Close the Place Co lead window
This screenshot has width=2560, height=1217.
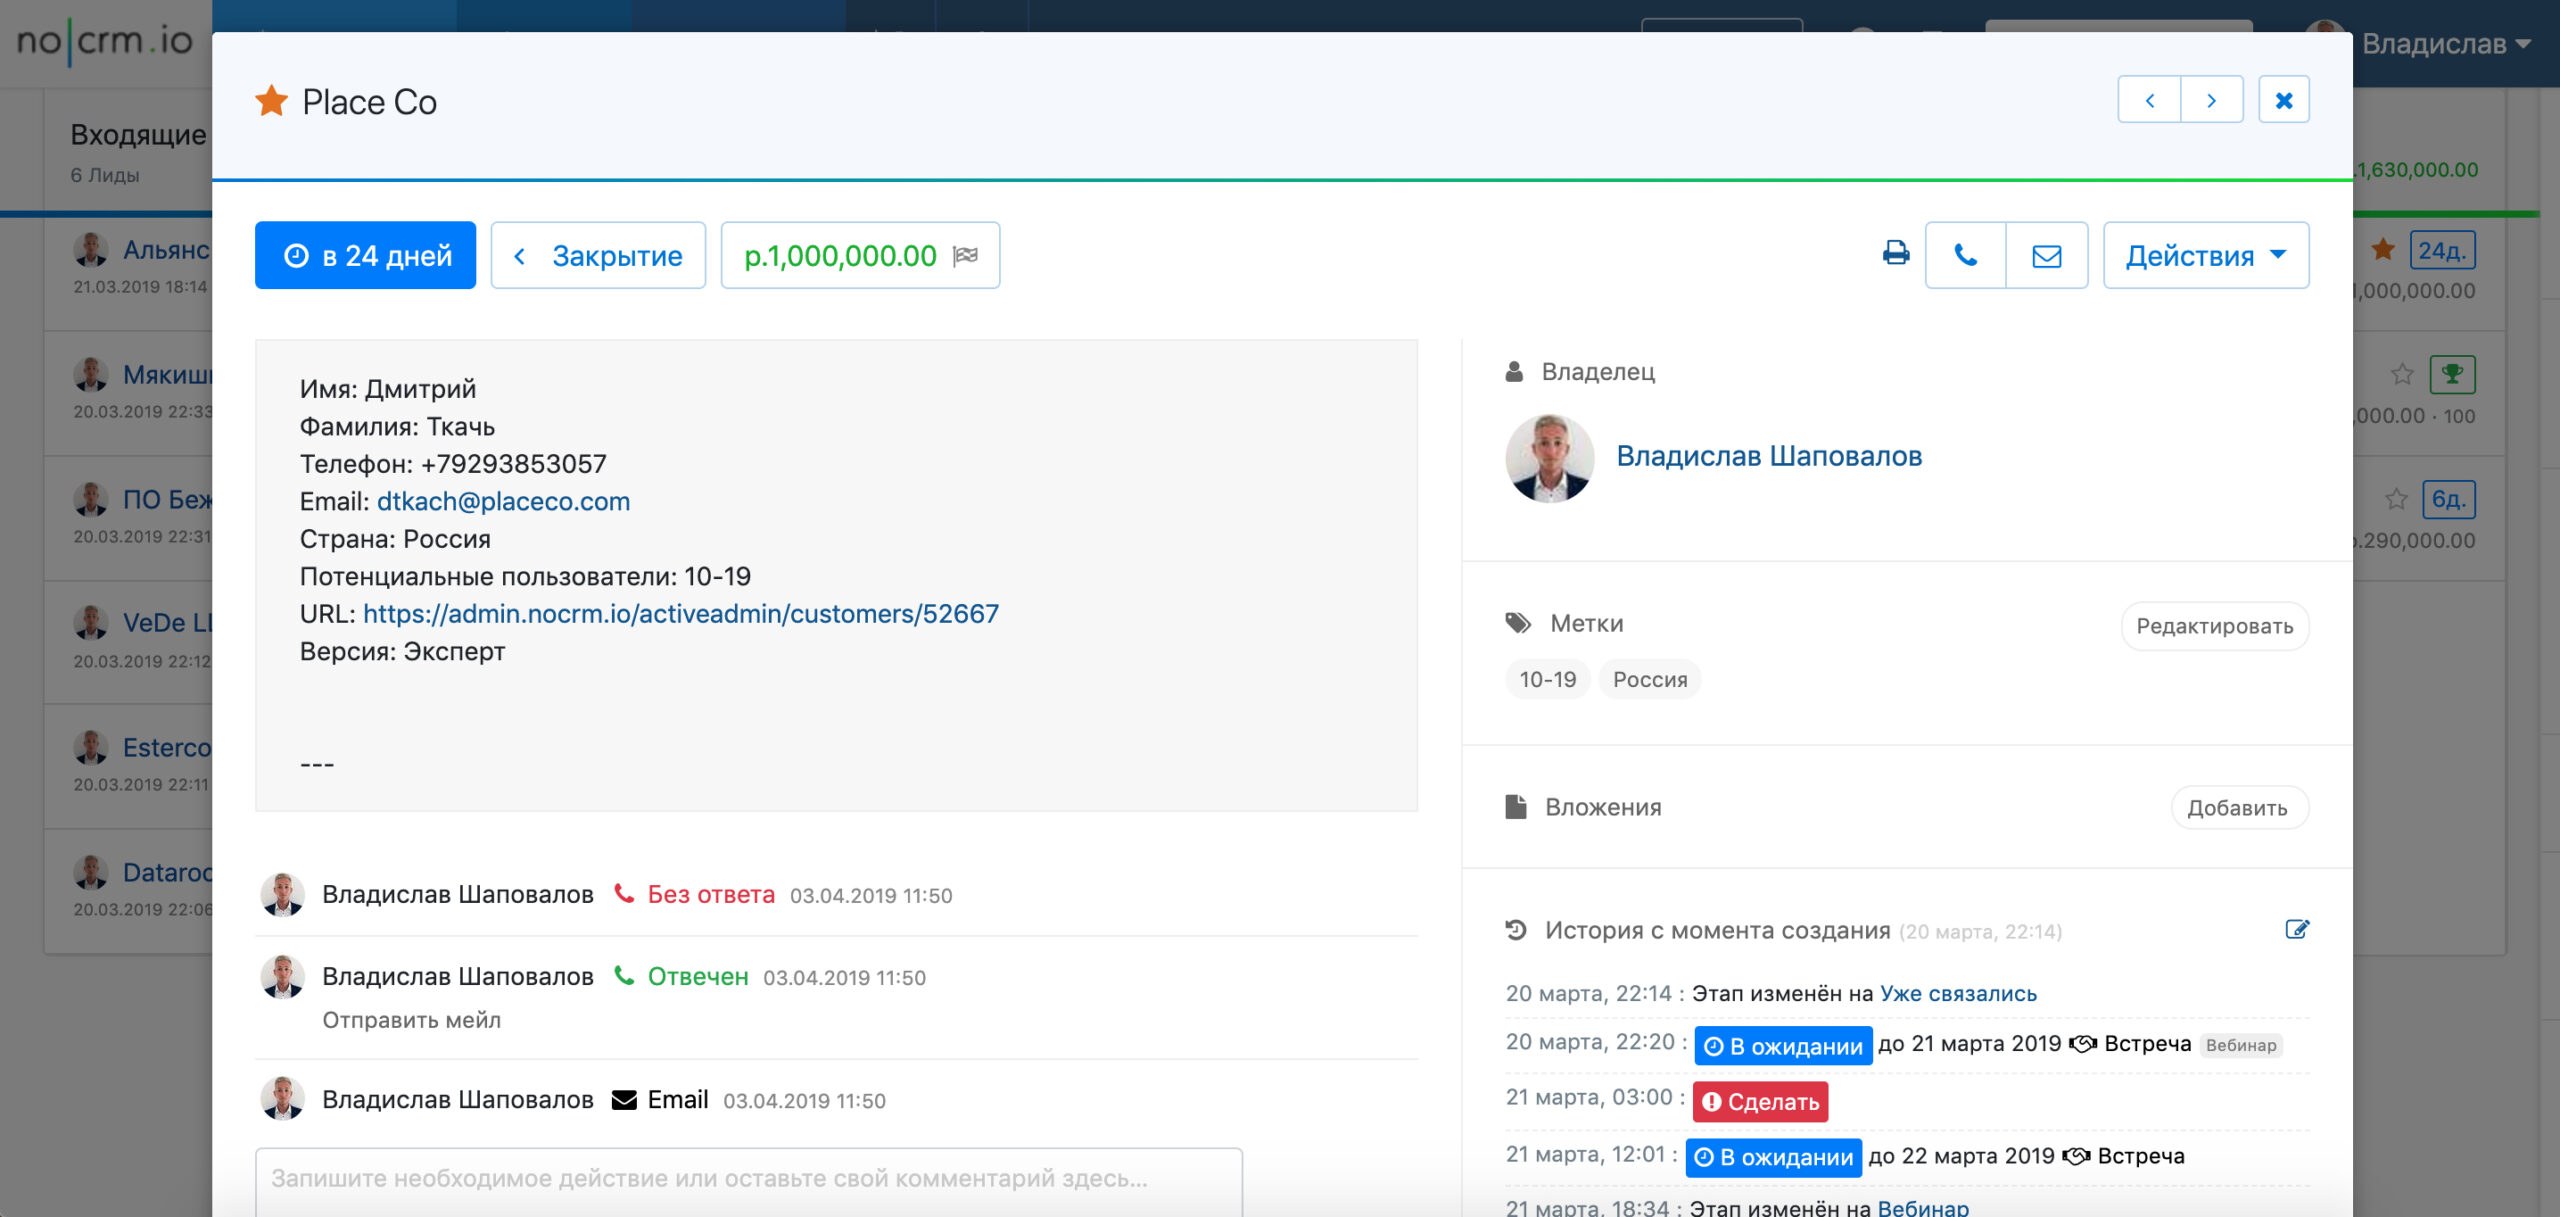(2283, 100)
